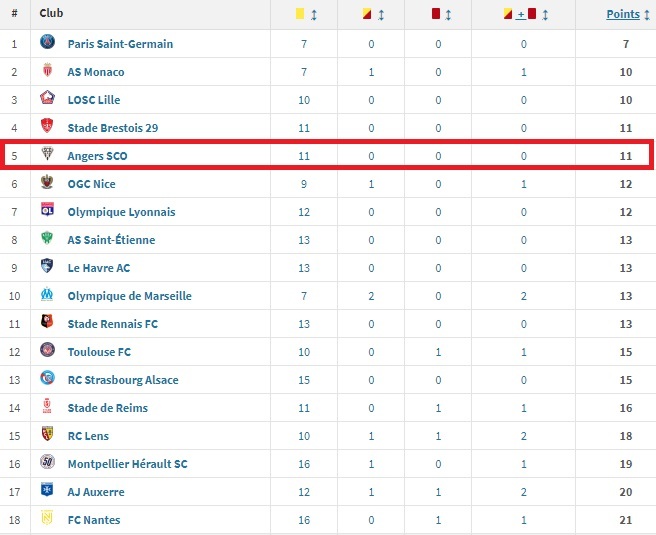This screenshot has height=535, width=656.
Task: Click the RC Lens club crest
Action: 47,435
